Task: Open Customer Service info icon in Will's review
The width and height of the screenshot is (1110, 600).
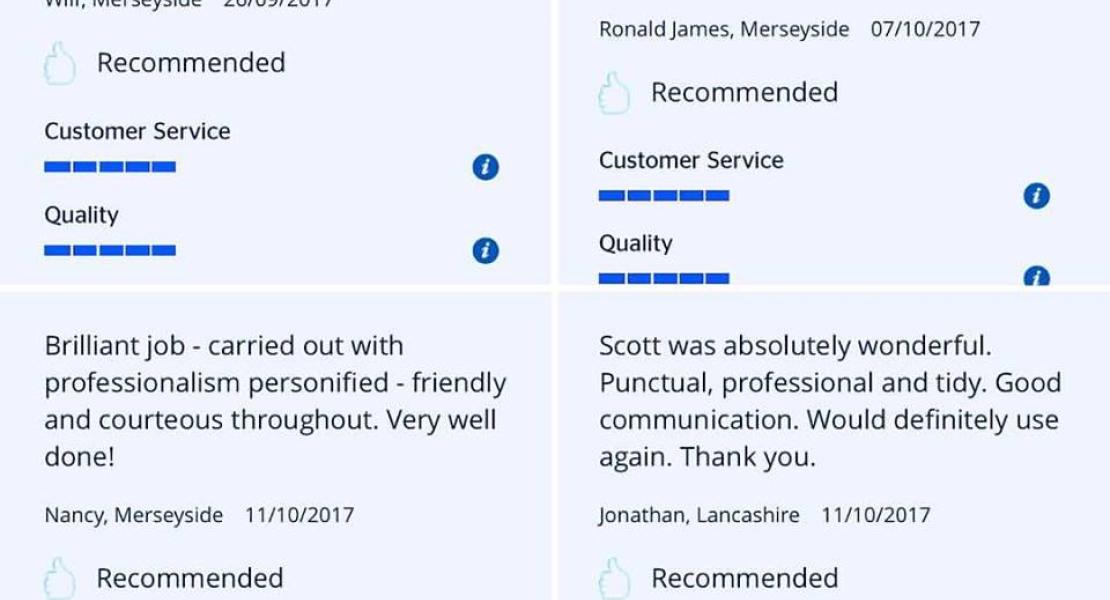Action: [486, 167]
